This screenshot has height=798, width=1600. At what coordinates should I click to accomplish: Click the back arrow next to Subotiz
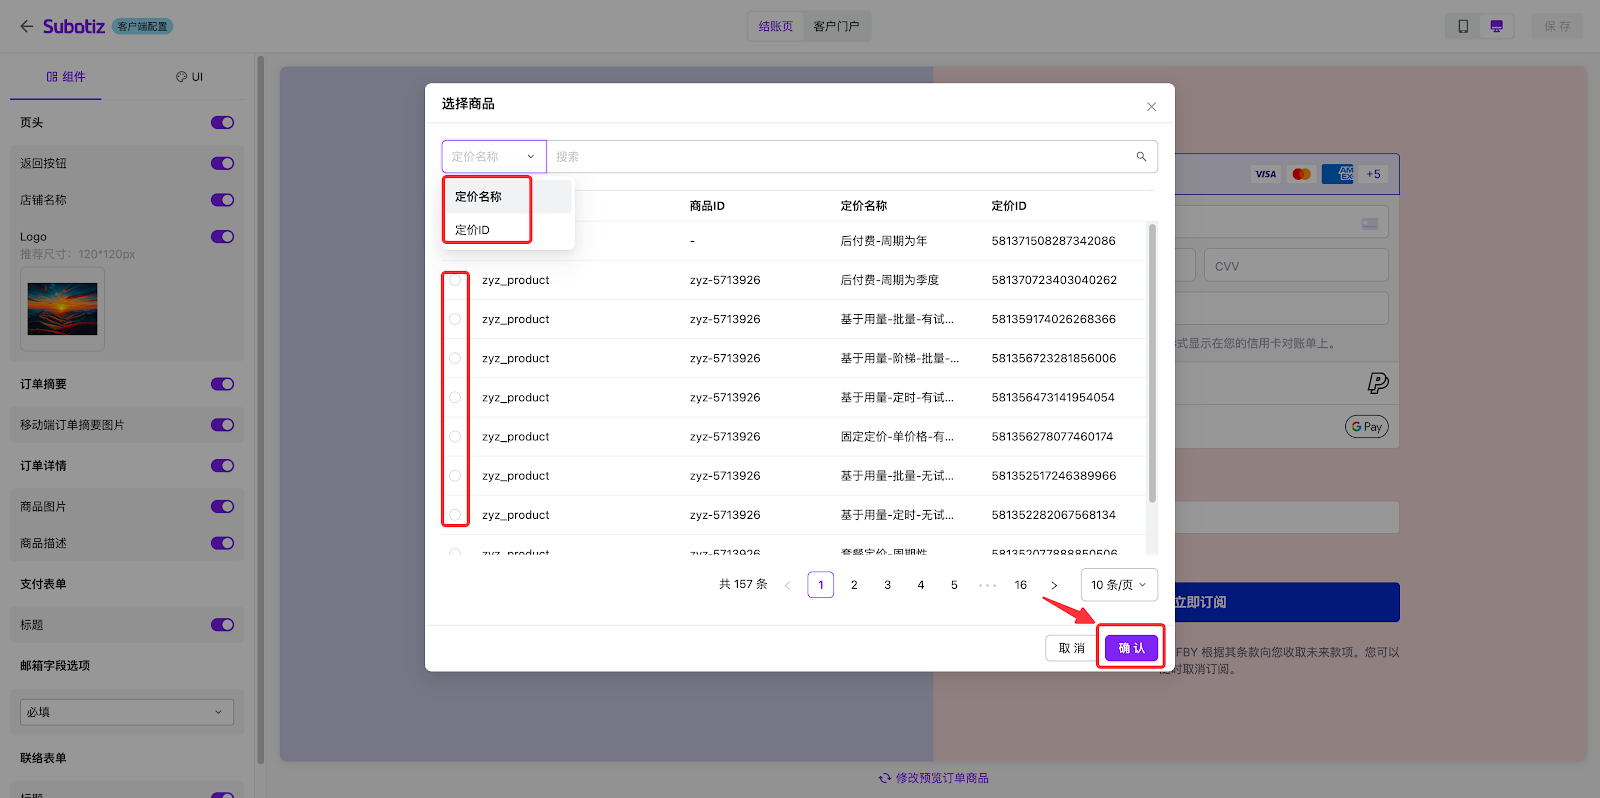coord(26,26)
